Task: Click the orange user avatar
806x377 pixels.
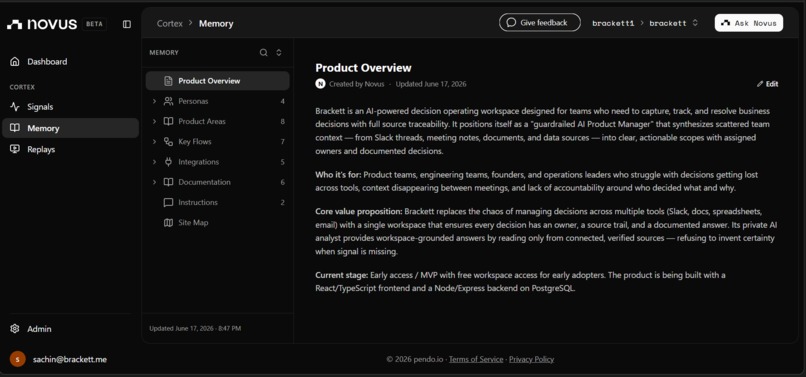Action: (x=17, y=359)
